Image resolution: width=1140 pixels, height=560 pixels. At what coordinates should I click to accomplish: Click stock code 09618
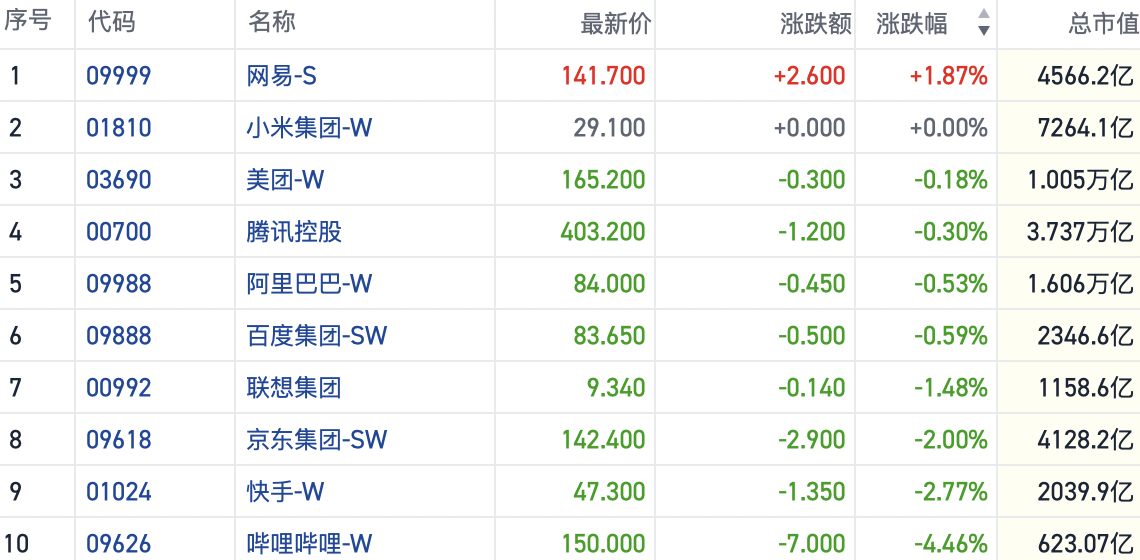tap(119, 440)
